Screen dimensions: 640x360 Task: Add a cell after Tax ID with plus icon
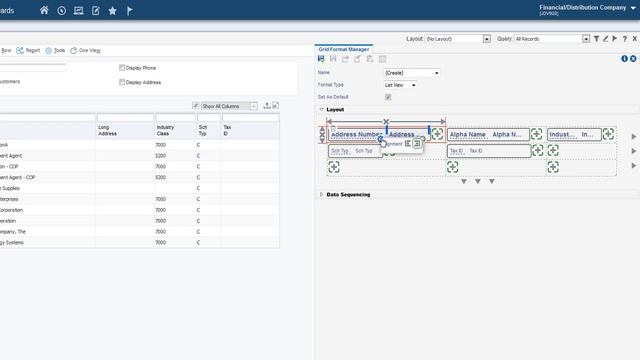[x=538, y=150]
